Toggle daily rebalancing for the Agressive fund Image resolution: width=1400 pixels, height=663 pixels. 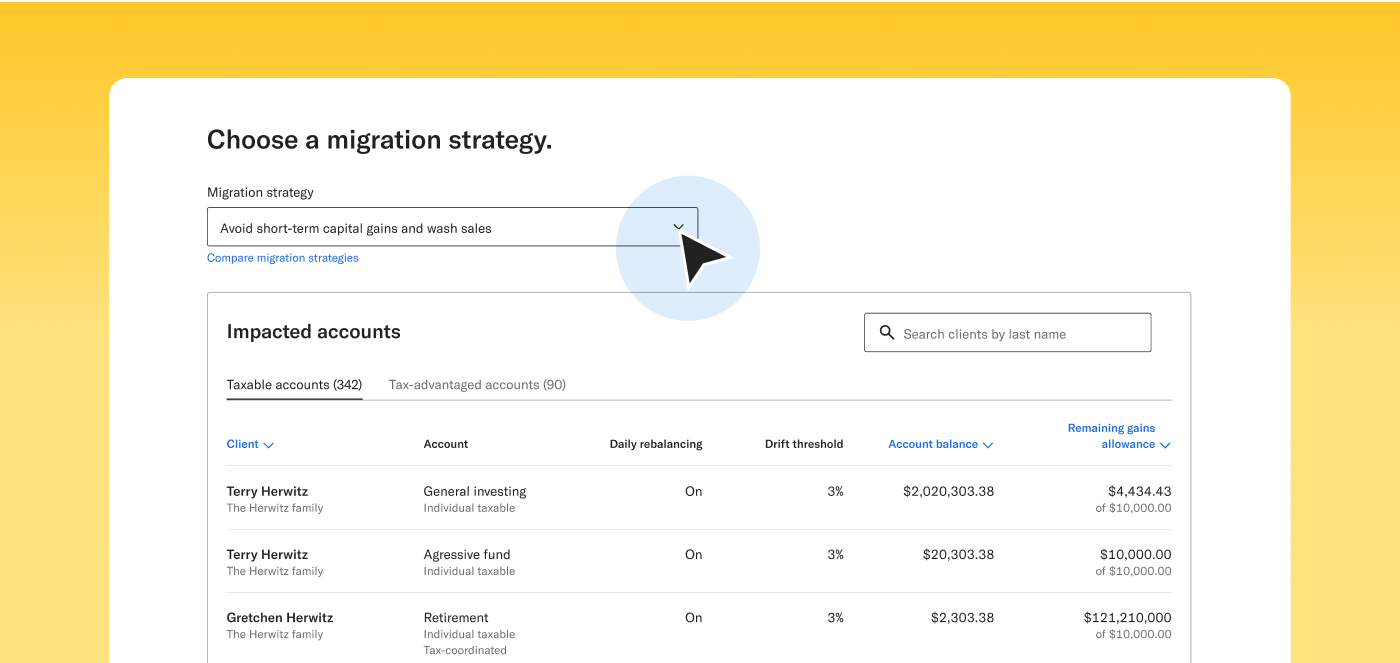tap(693, 554)
